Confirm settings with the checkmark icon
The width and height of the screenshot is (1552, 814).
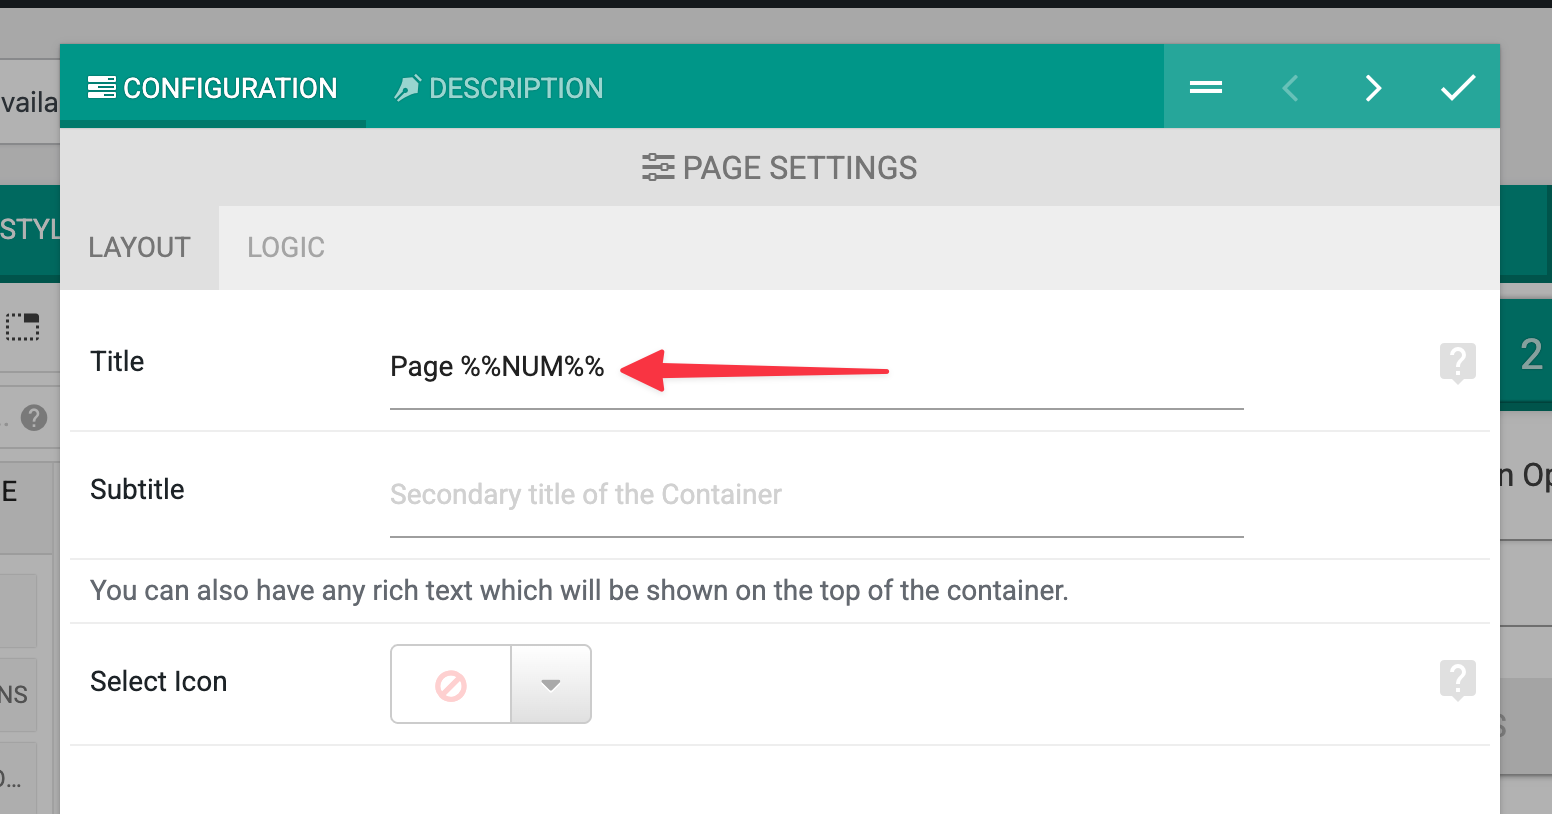[x=1458, y=88]
